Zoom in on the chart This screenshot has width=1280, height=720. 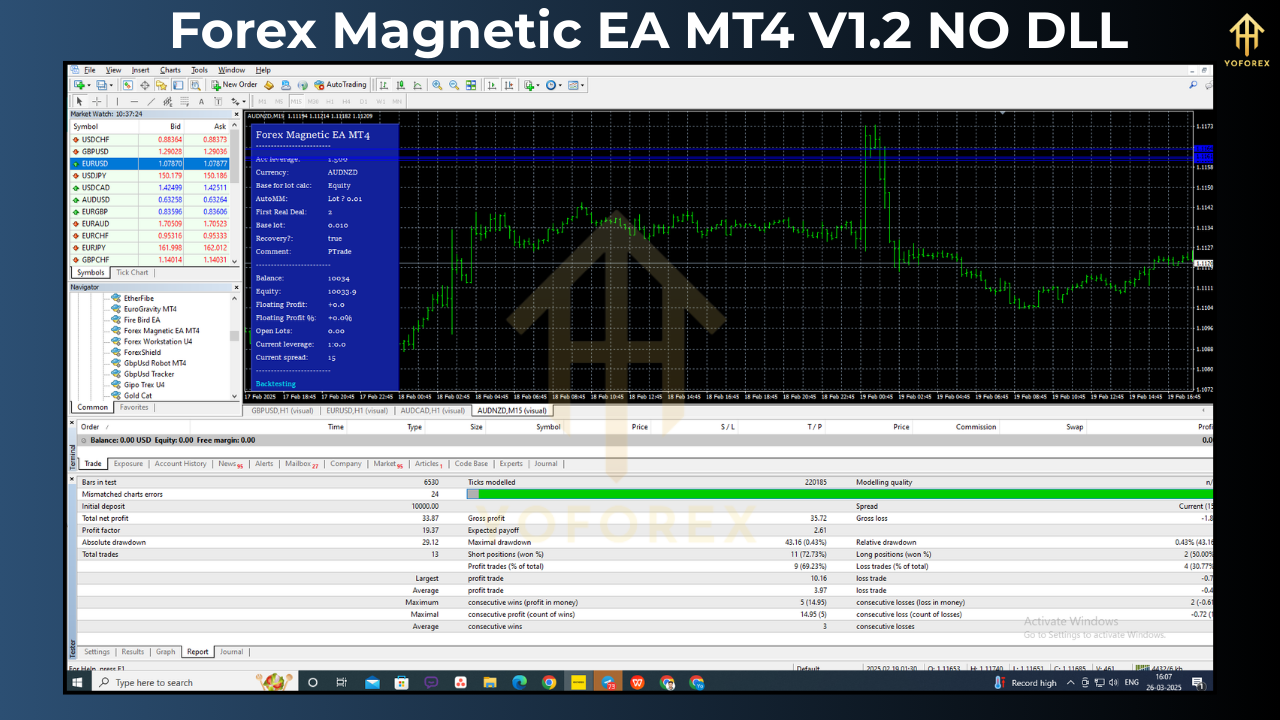click(437, 84)
